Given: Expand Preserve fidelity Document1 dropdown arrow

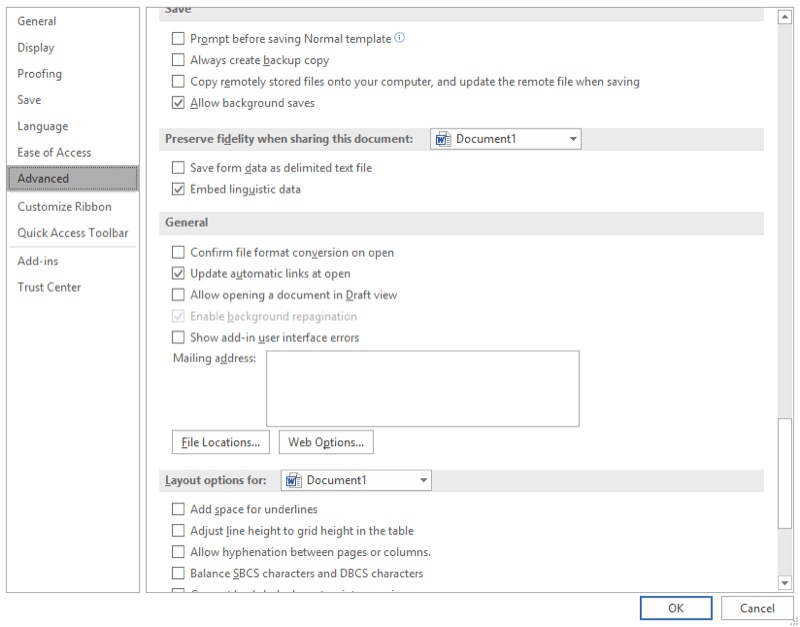Looking at the screenshot, I should [572, 139].
